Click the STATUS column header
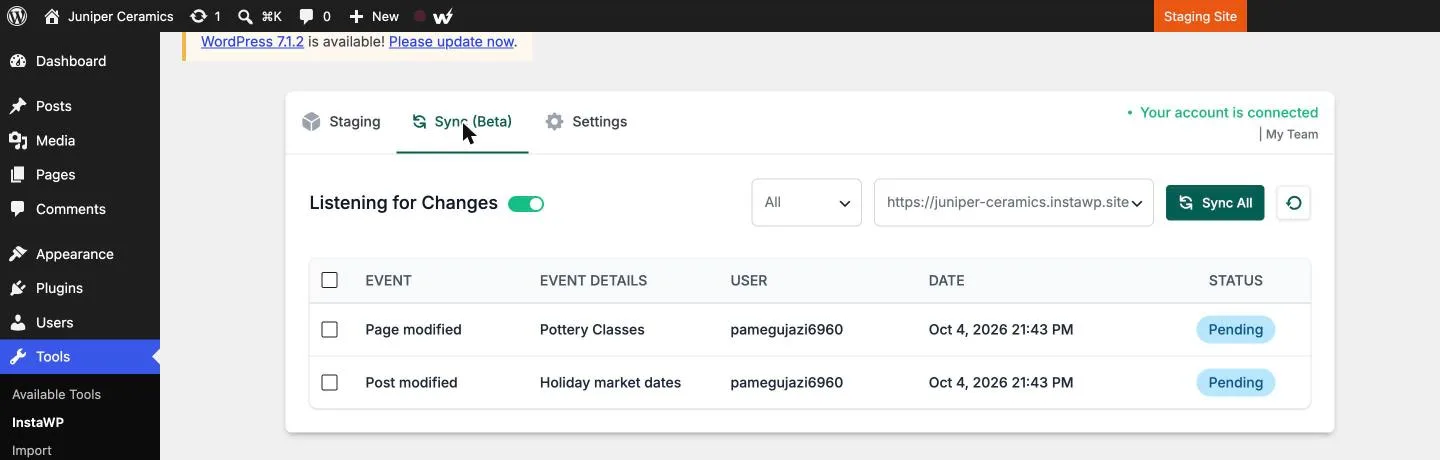Viewport: 1440px width, 460px height. click(1236, 280)
